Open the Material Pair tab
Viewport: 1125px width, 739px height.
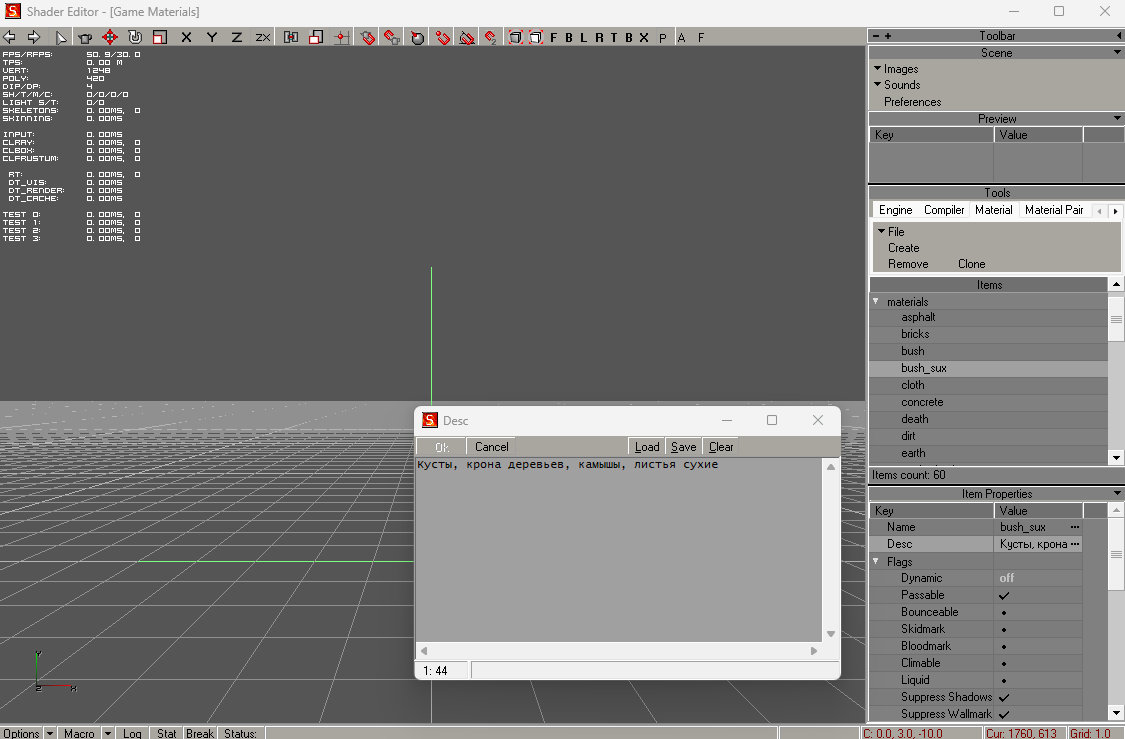click(x=1054, y=210)
